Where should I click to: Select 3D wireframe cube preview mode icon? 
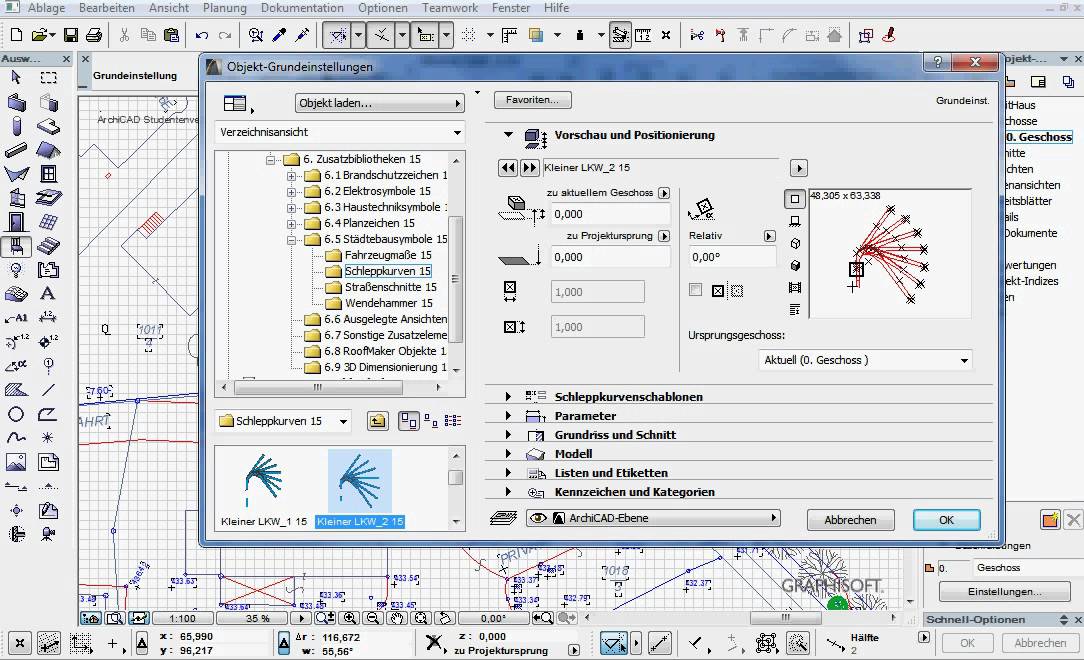click(x=795, y=243)
